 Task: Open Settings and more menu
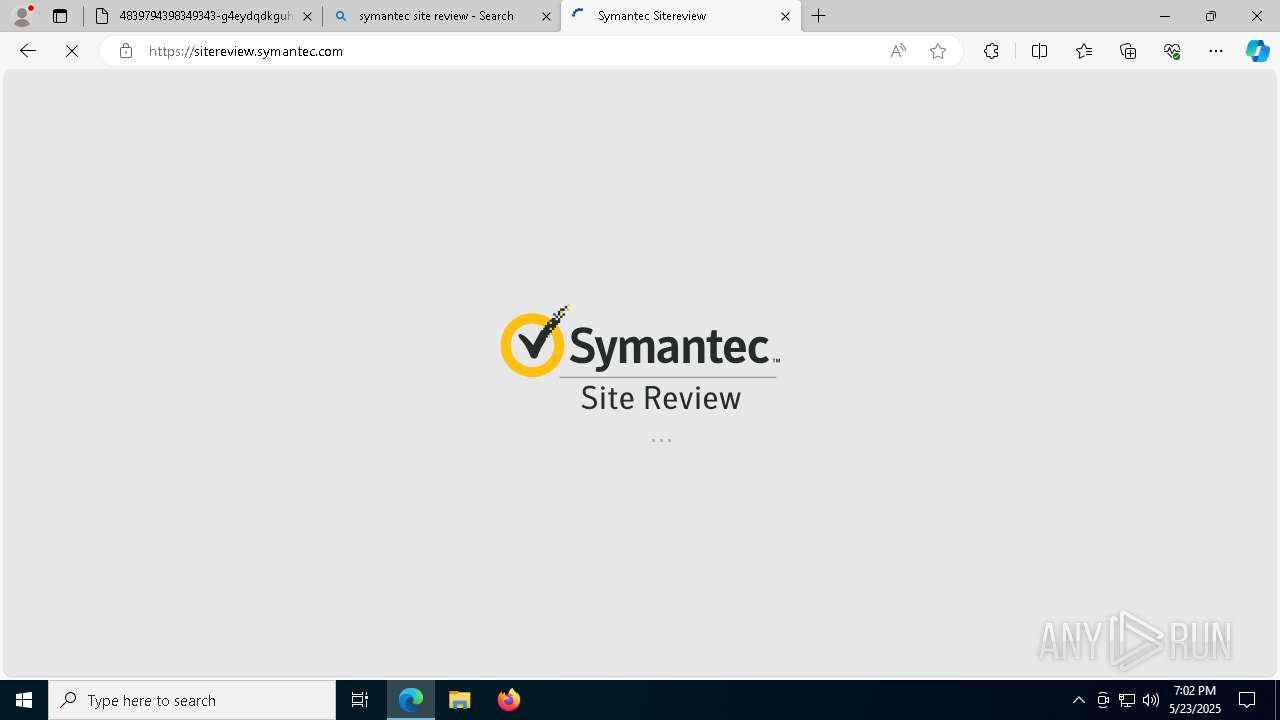point(1216,51)
